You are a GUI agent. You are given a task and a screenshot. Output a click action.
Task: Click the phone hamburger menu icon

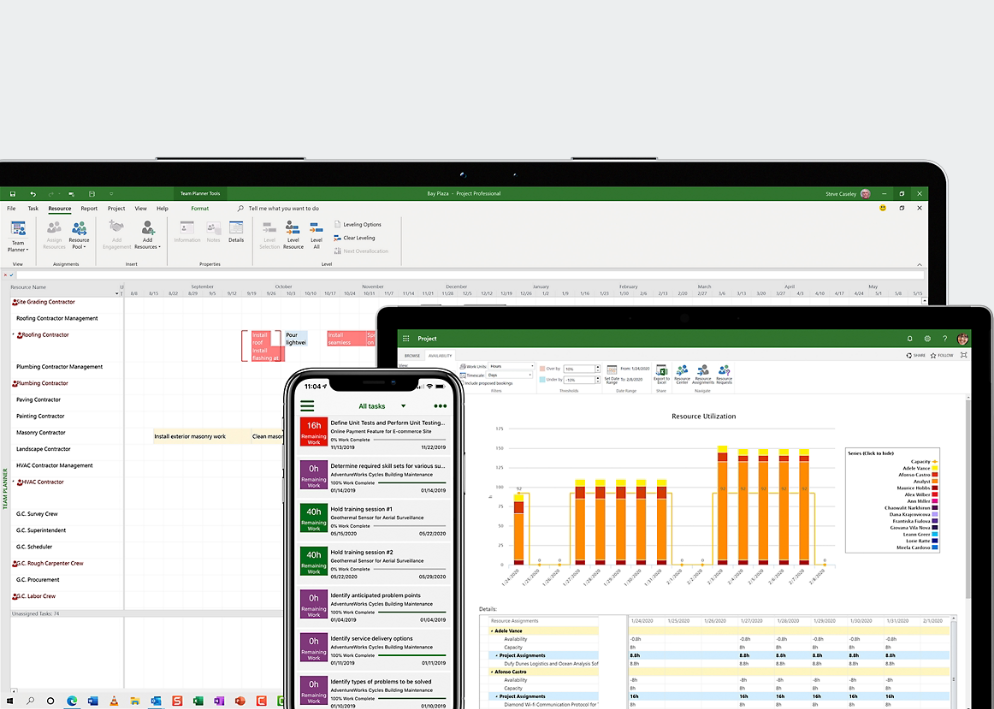tap(308, 406)
